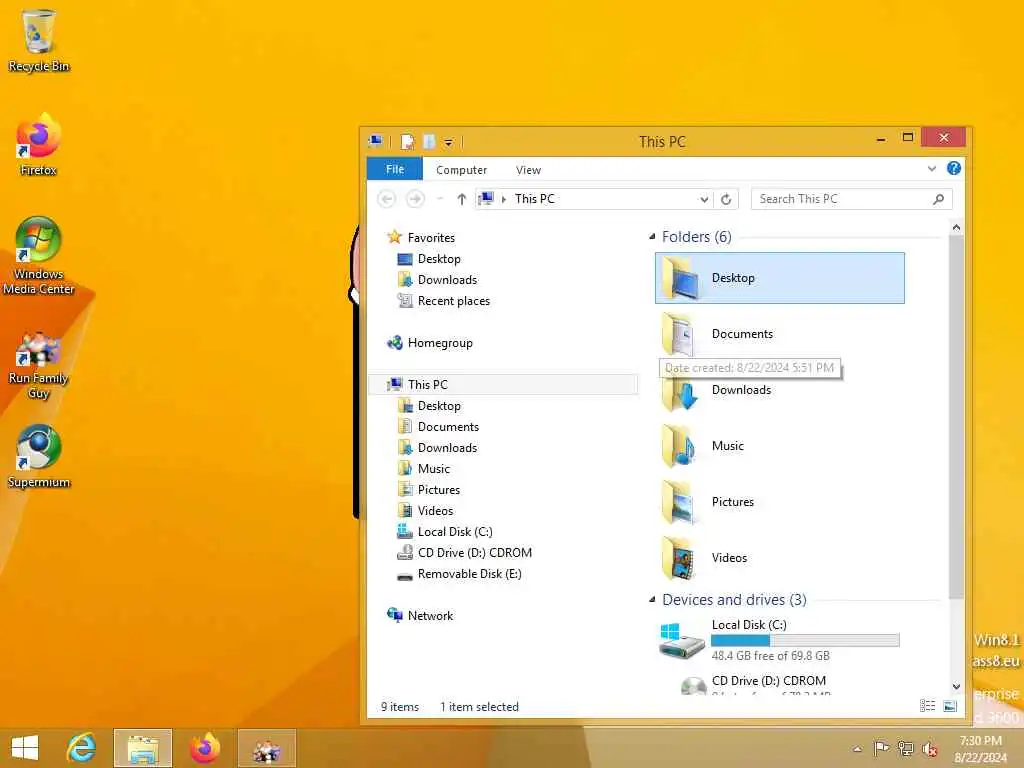Click the This PC address bar breadcrumb
This screenshot has height=768, width=1024.
pyautogui.click(x=534, y=199)
